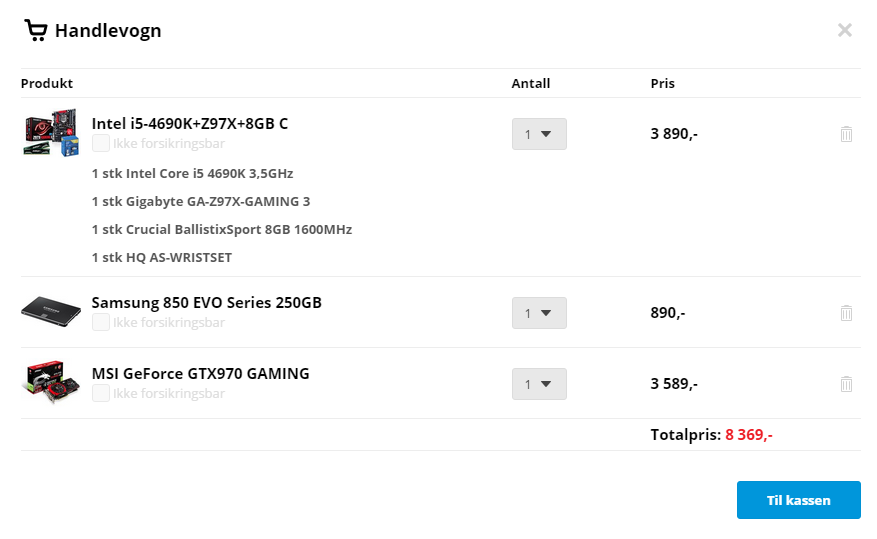Toggle insurance checkbox for Intel i5-4690K bundle

101,143
